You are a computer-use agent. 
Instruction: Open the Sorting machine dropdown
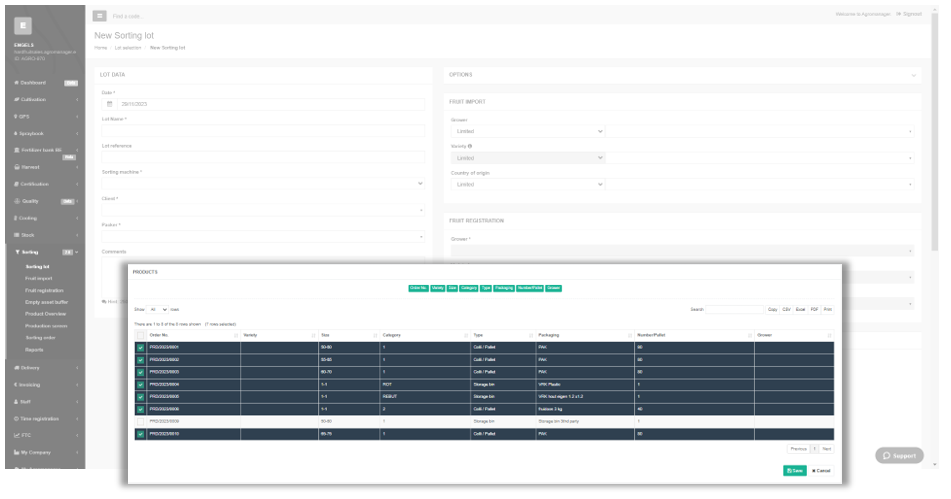pyautogui.click(x=263, y=184)
